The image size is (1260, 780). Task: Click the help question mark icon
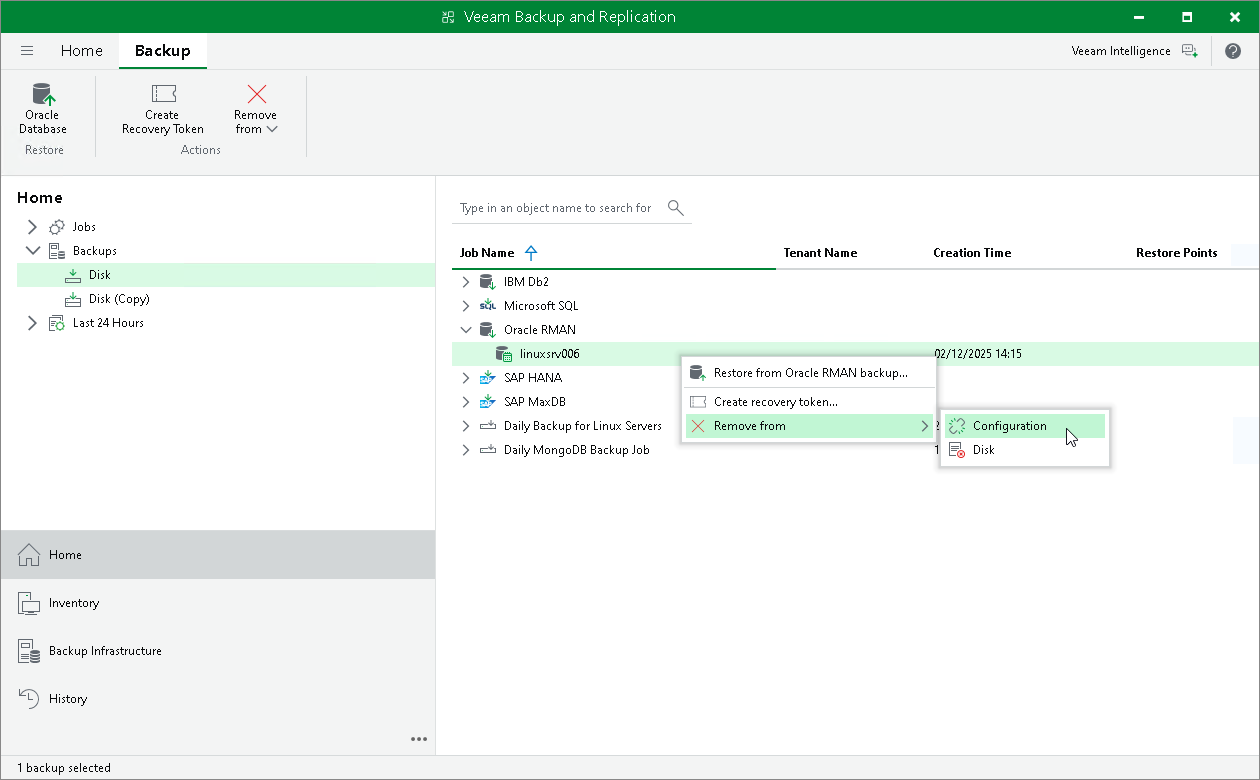(1232, 51)
